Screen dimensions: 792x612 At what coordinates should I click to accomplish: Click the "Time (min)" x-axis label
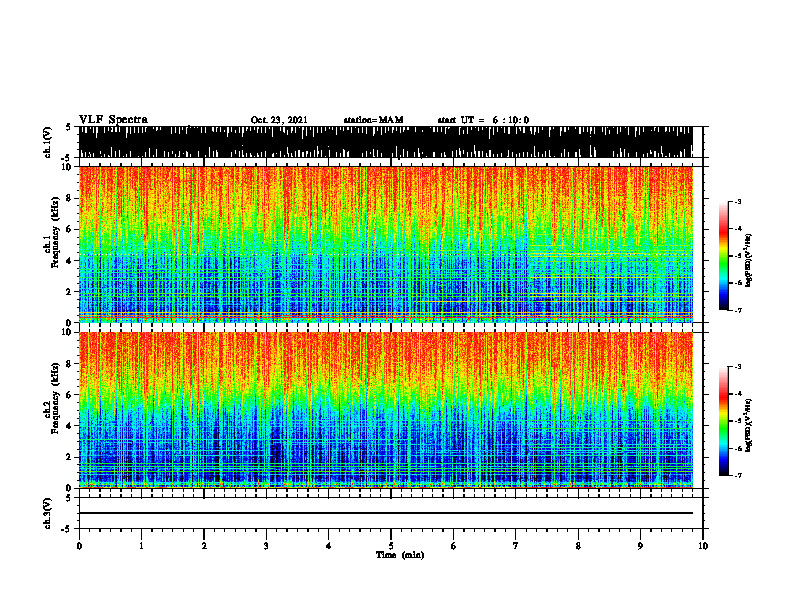click(400, 555)
